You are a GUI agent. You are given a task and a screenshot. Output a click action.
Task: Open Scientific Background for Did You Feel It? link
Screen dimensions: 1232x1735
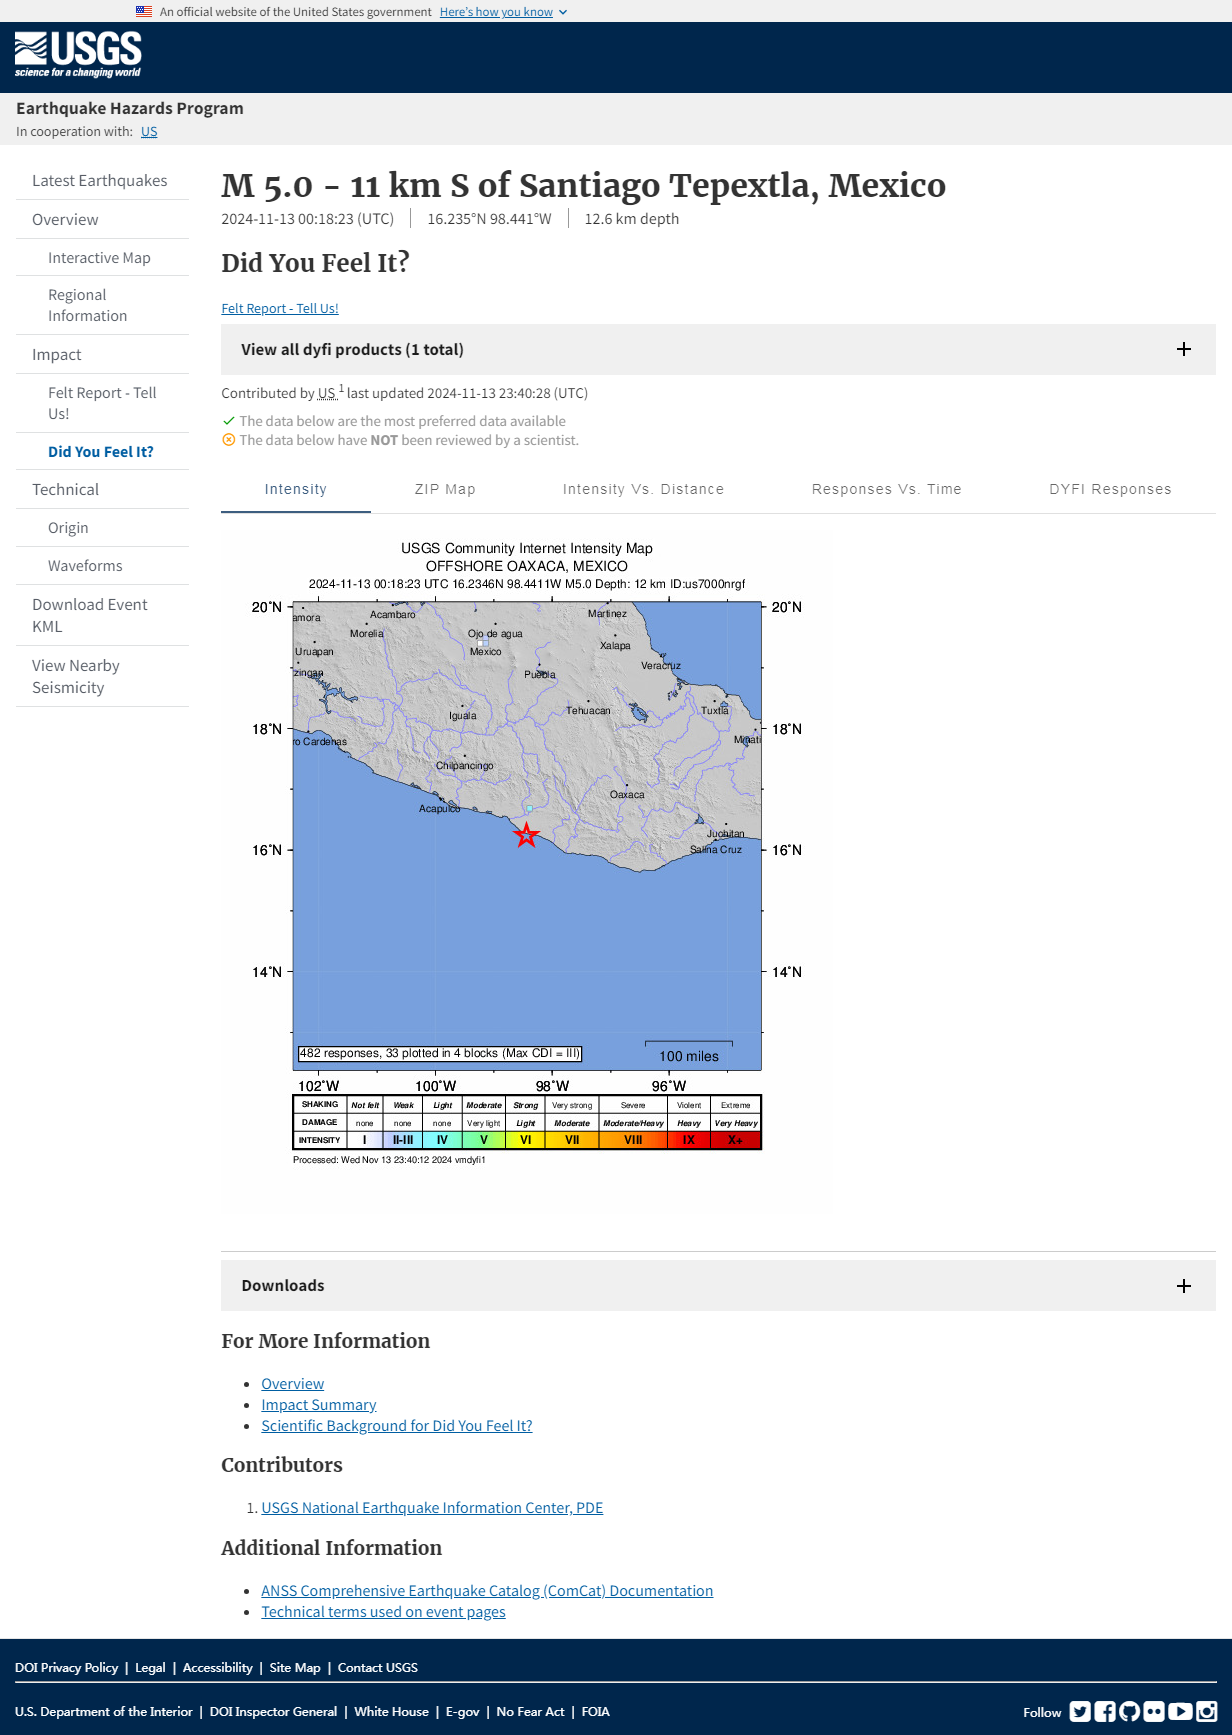click(x=397, y=1426)
